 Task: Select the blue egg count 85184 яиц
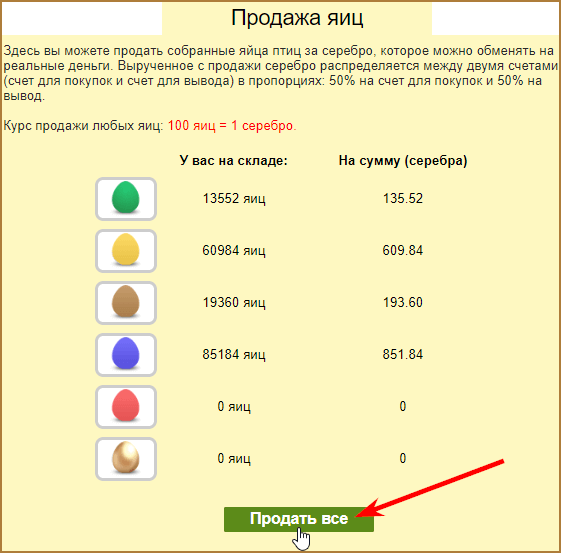pos(234,354)
